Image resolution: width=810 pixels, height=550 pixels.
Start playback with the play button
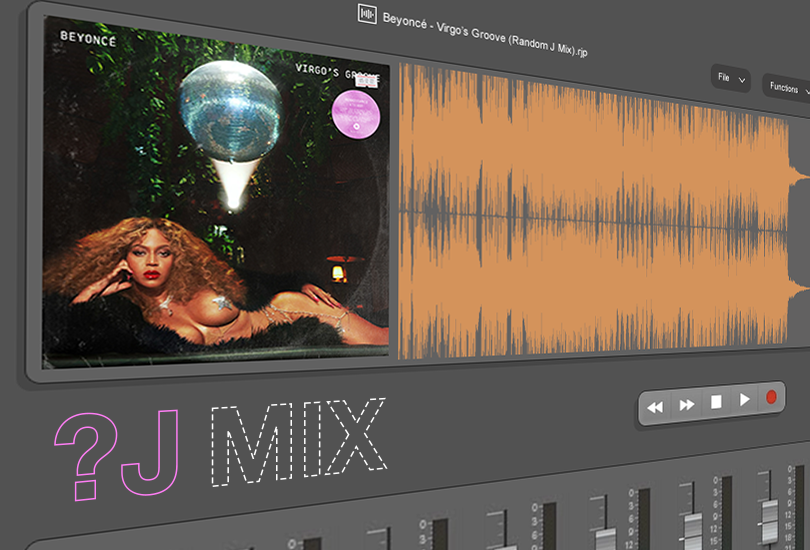click(x=744, y=400)
